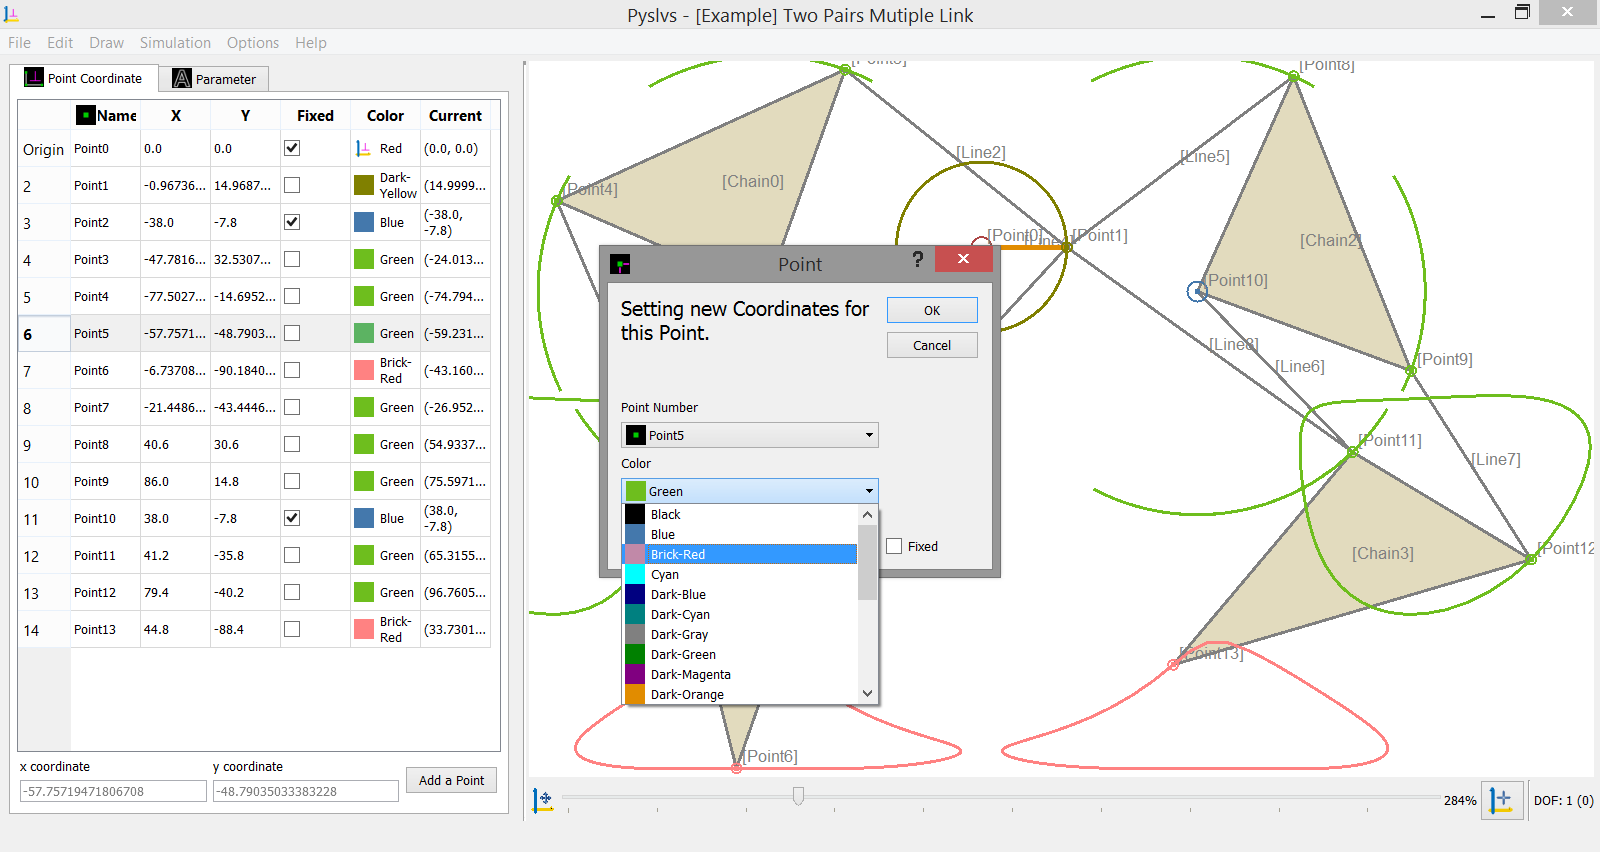Click the origin axis icon in Point0 row
The height and width of the screenshot is (852, 1600).
pyautogui.click(x=363, y=148)
